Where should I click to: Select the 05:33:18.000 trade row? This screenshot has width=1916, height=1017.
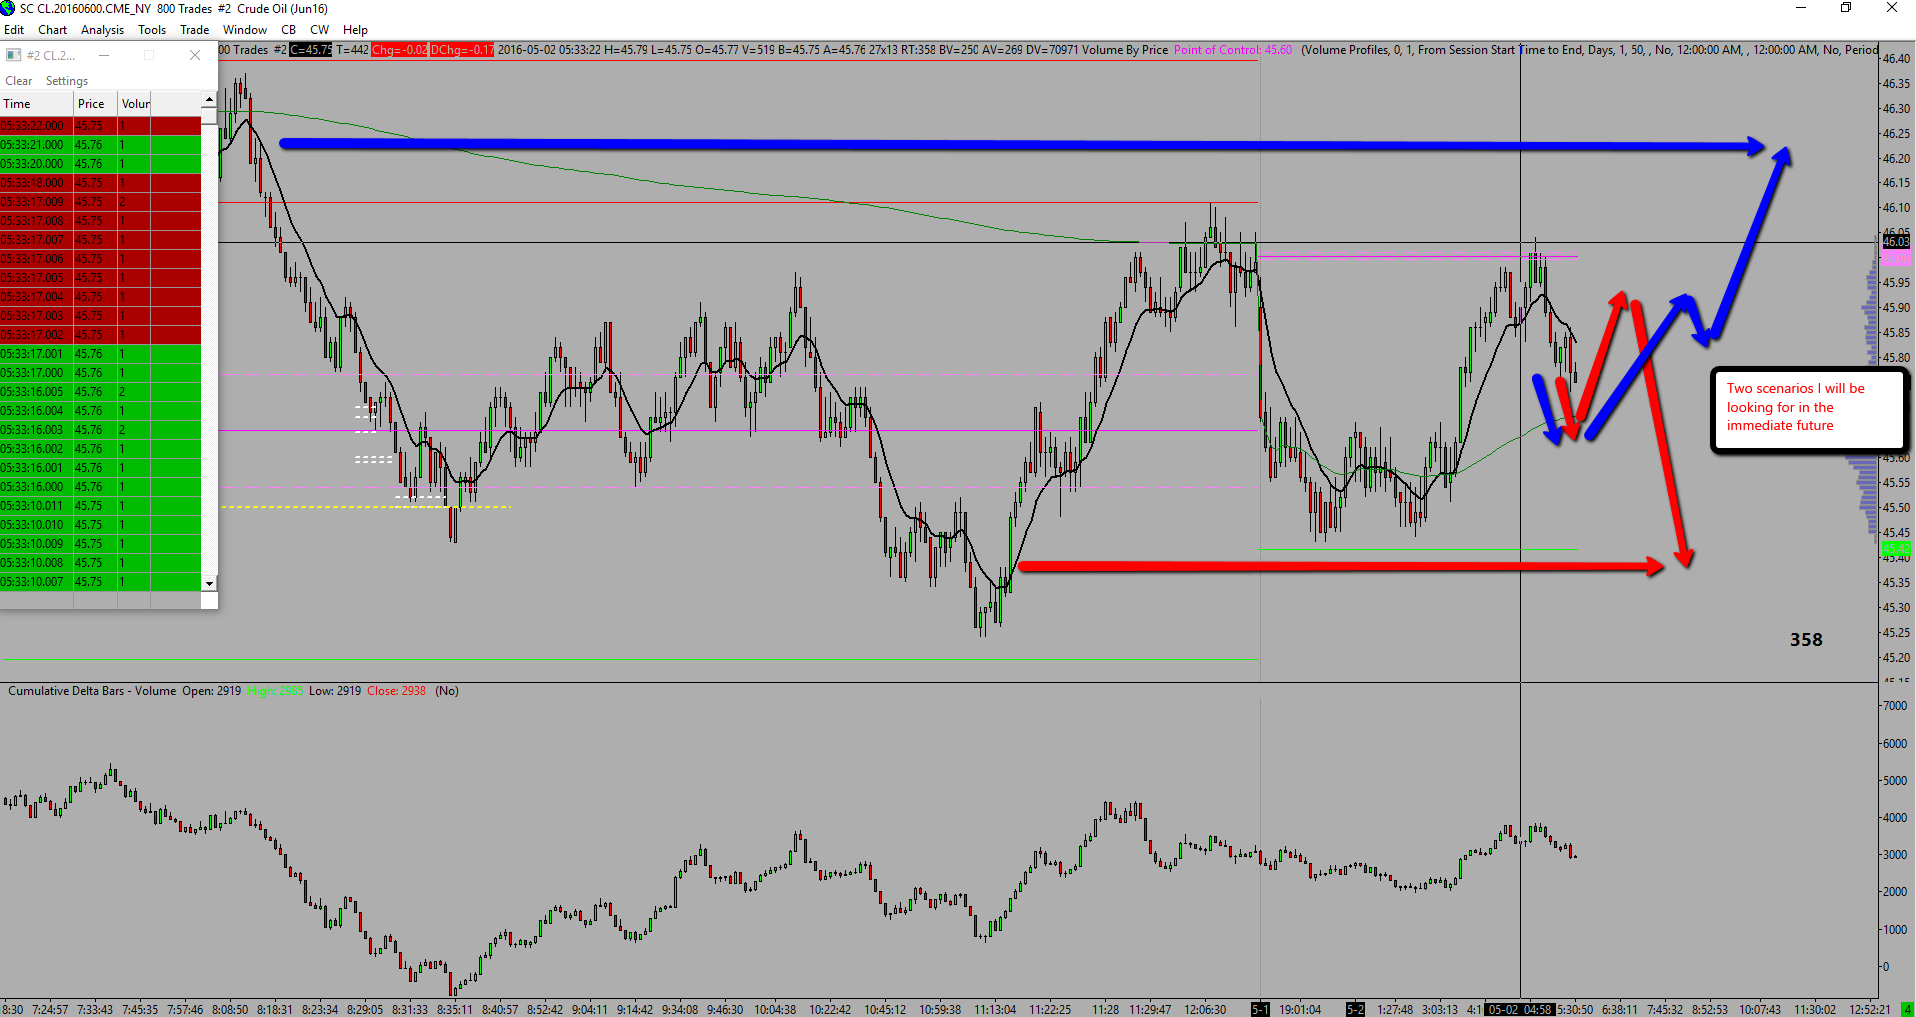tap(100, 183)
